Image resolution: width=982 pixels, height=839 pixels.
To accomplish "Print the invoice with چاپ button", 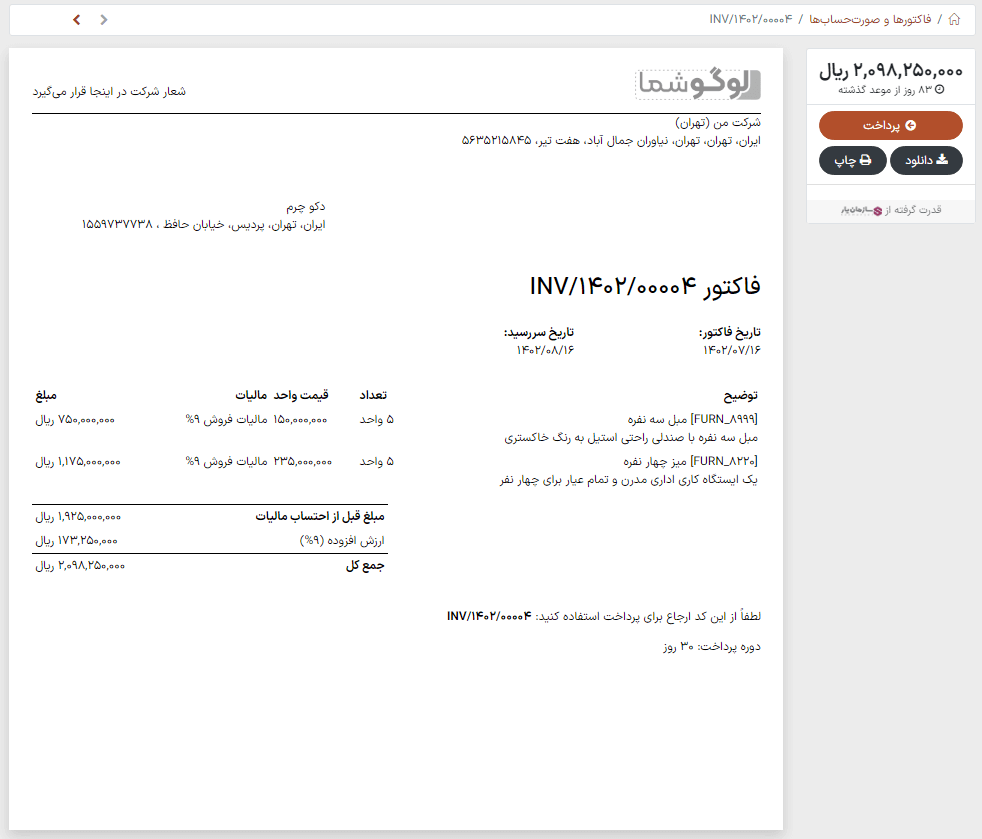I will [x=852, y=160].
